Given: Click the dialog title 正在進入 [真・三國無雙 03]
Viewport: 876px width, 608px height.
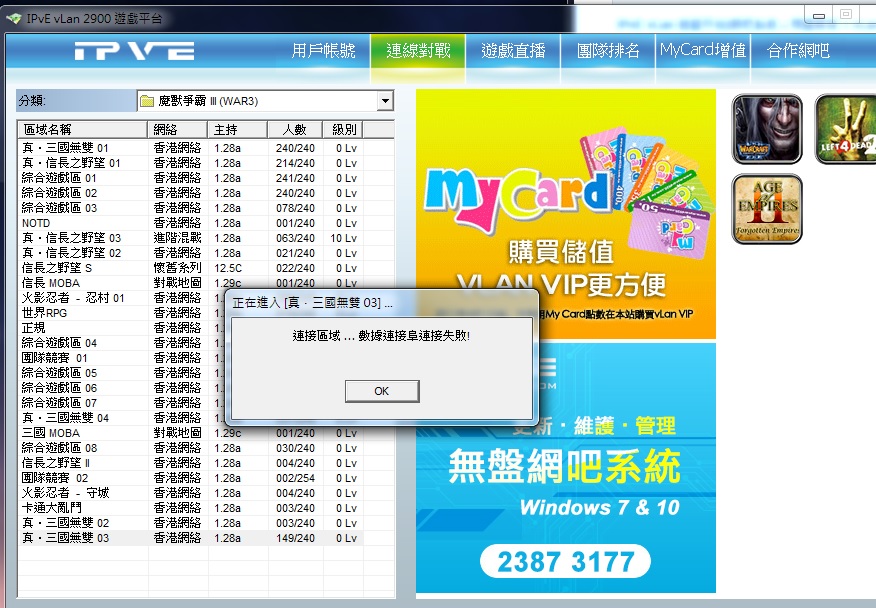Looking at the screenshot, I should (312, 303).
